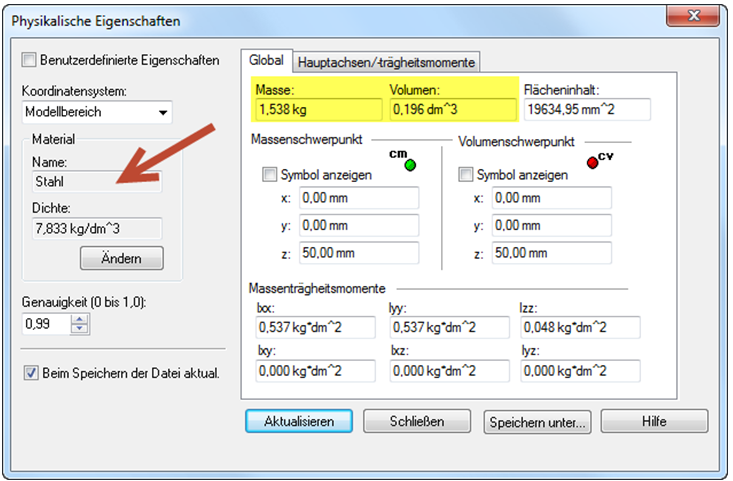This screenshot has height=481, width=733.
Task: Switch to the Global tab
Action: [x=267, y=61]
